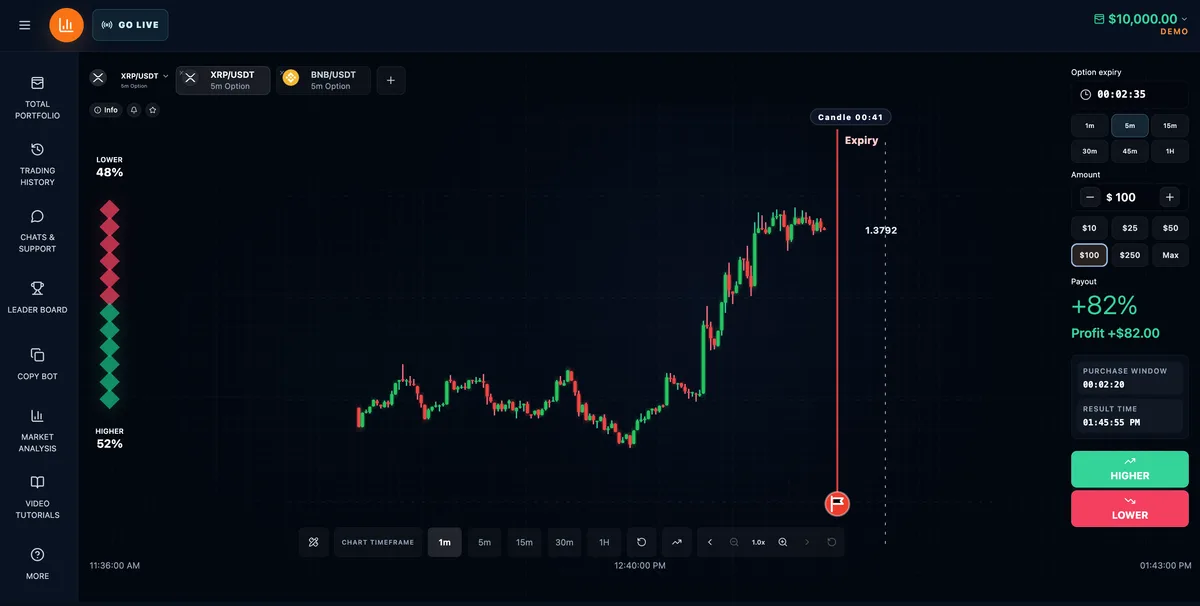Open the More help menu
This screenshot has height=606, width=1200.
(37, 564)
